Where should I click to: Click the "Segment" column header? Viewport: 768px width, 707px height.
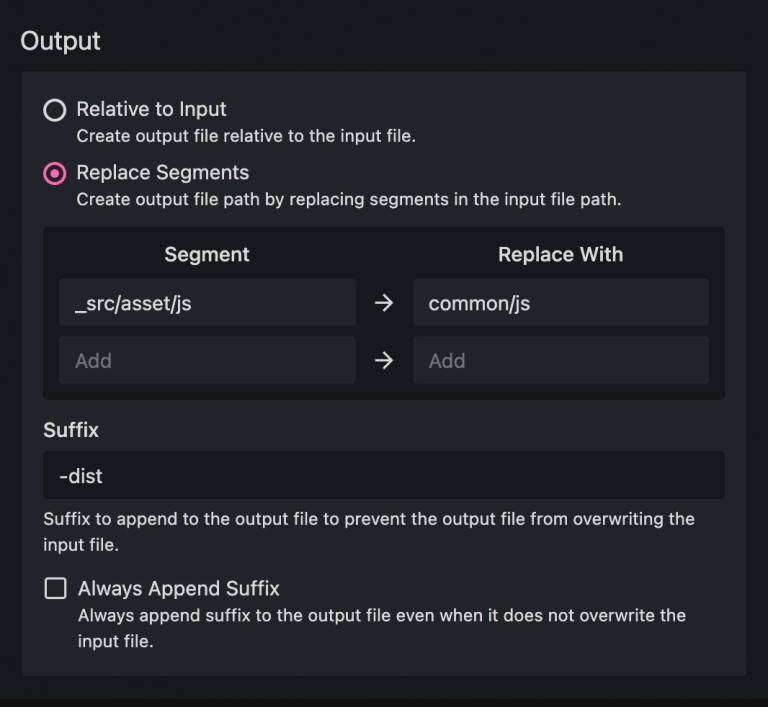(x=207, y=254)
